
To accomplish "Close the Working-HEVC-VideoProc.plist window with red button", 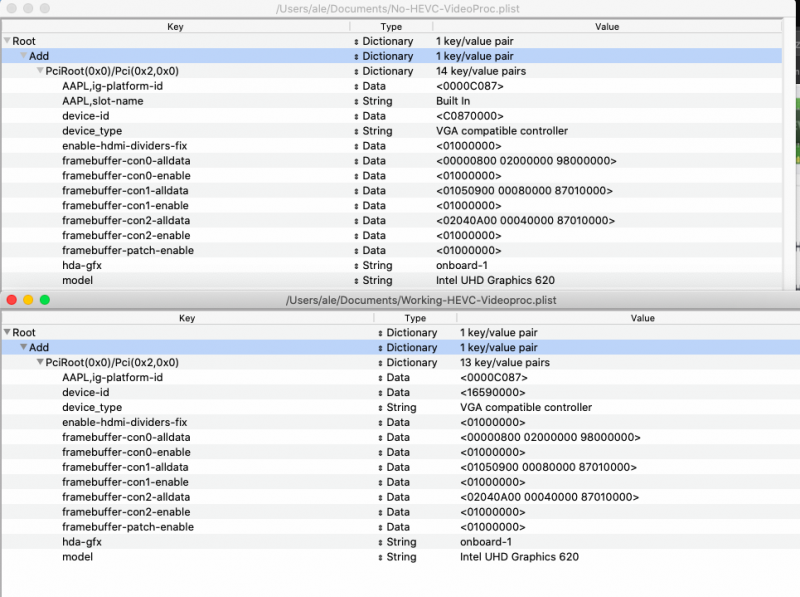I will point(12,300).
